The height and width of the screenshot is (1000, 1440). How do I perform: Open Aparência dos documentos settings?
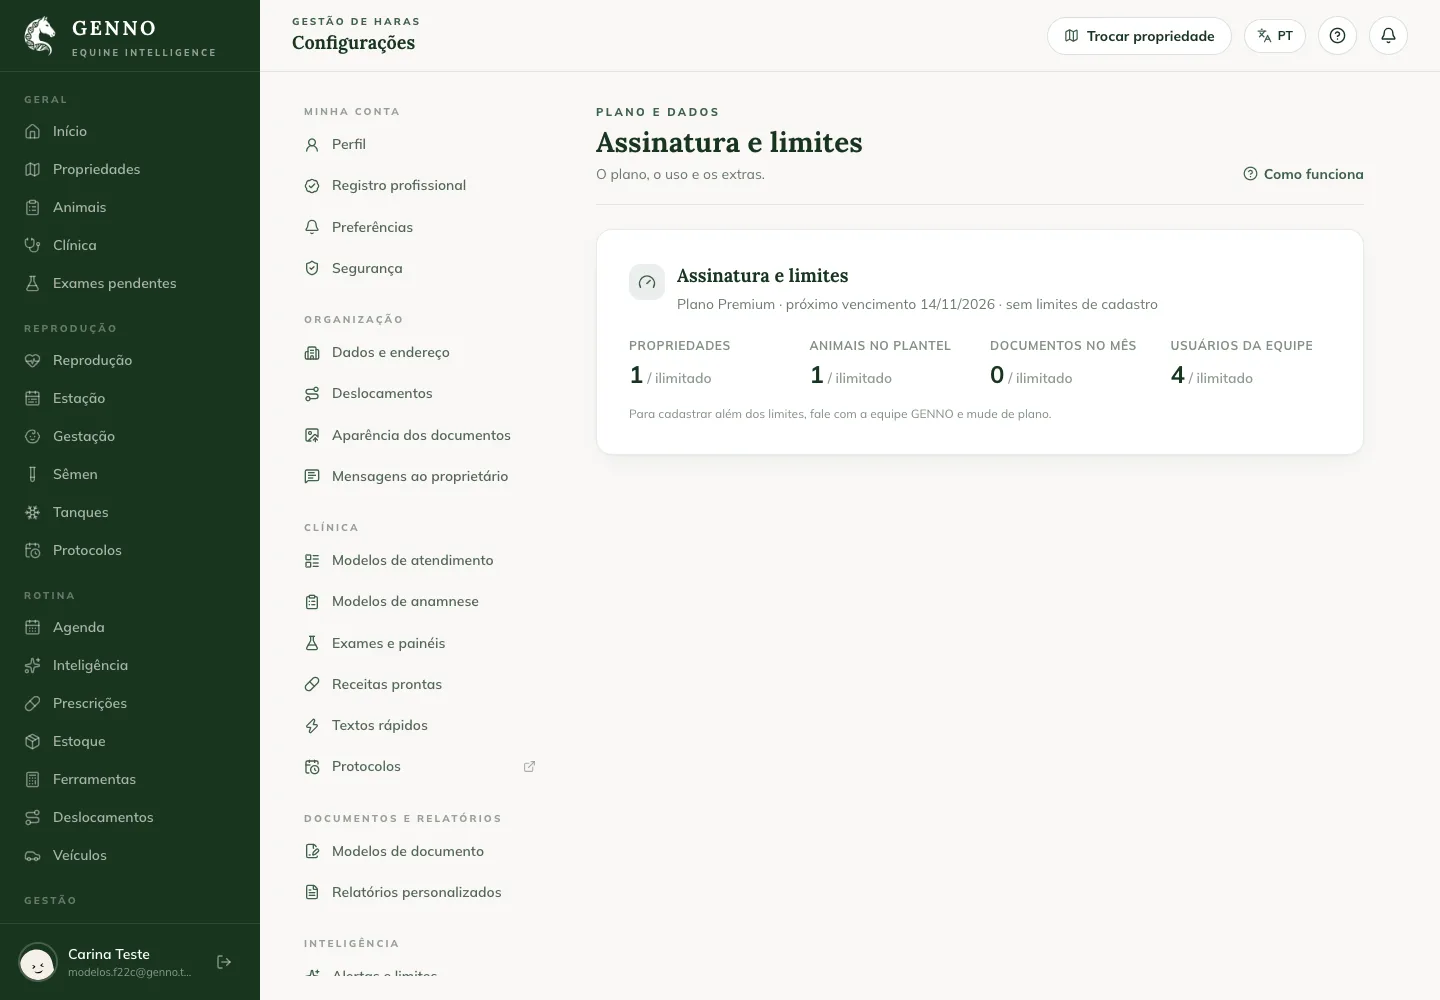pos(420,435)
